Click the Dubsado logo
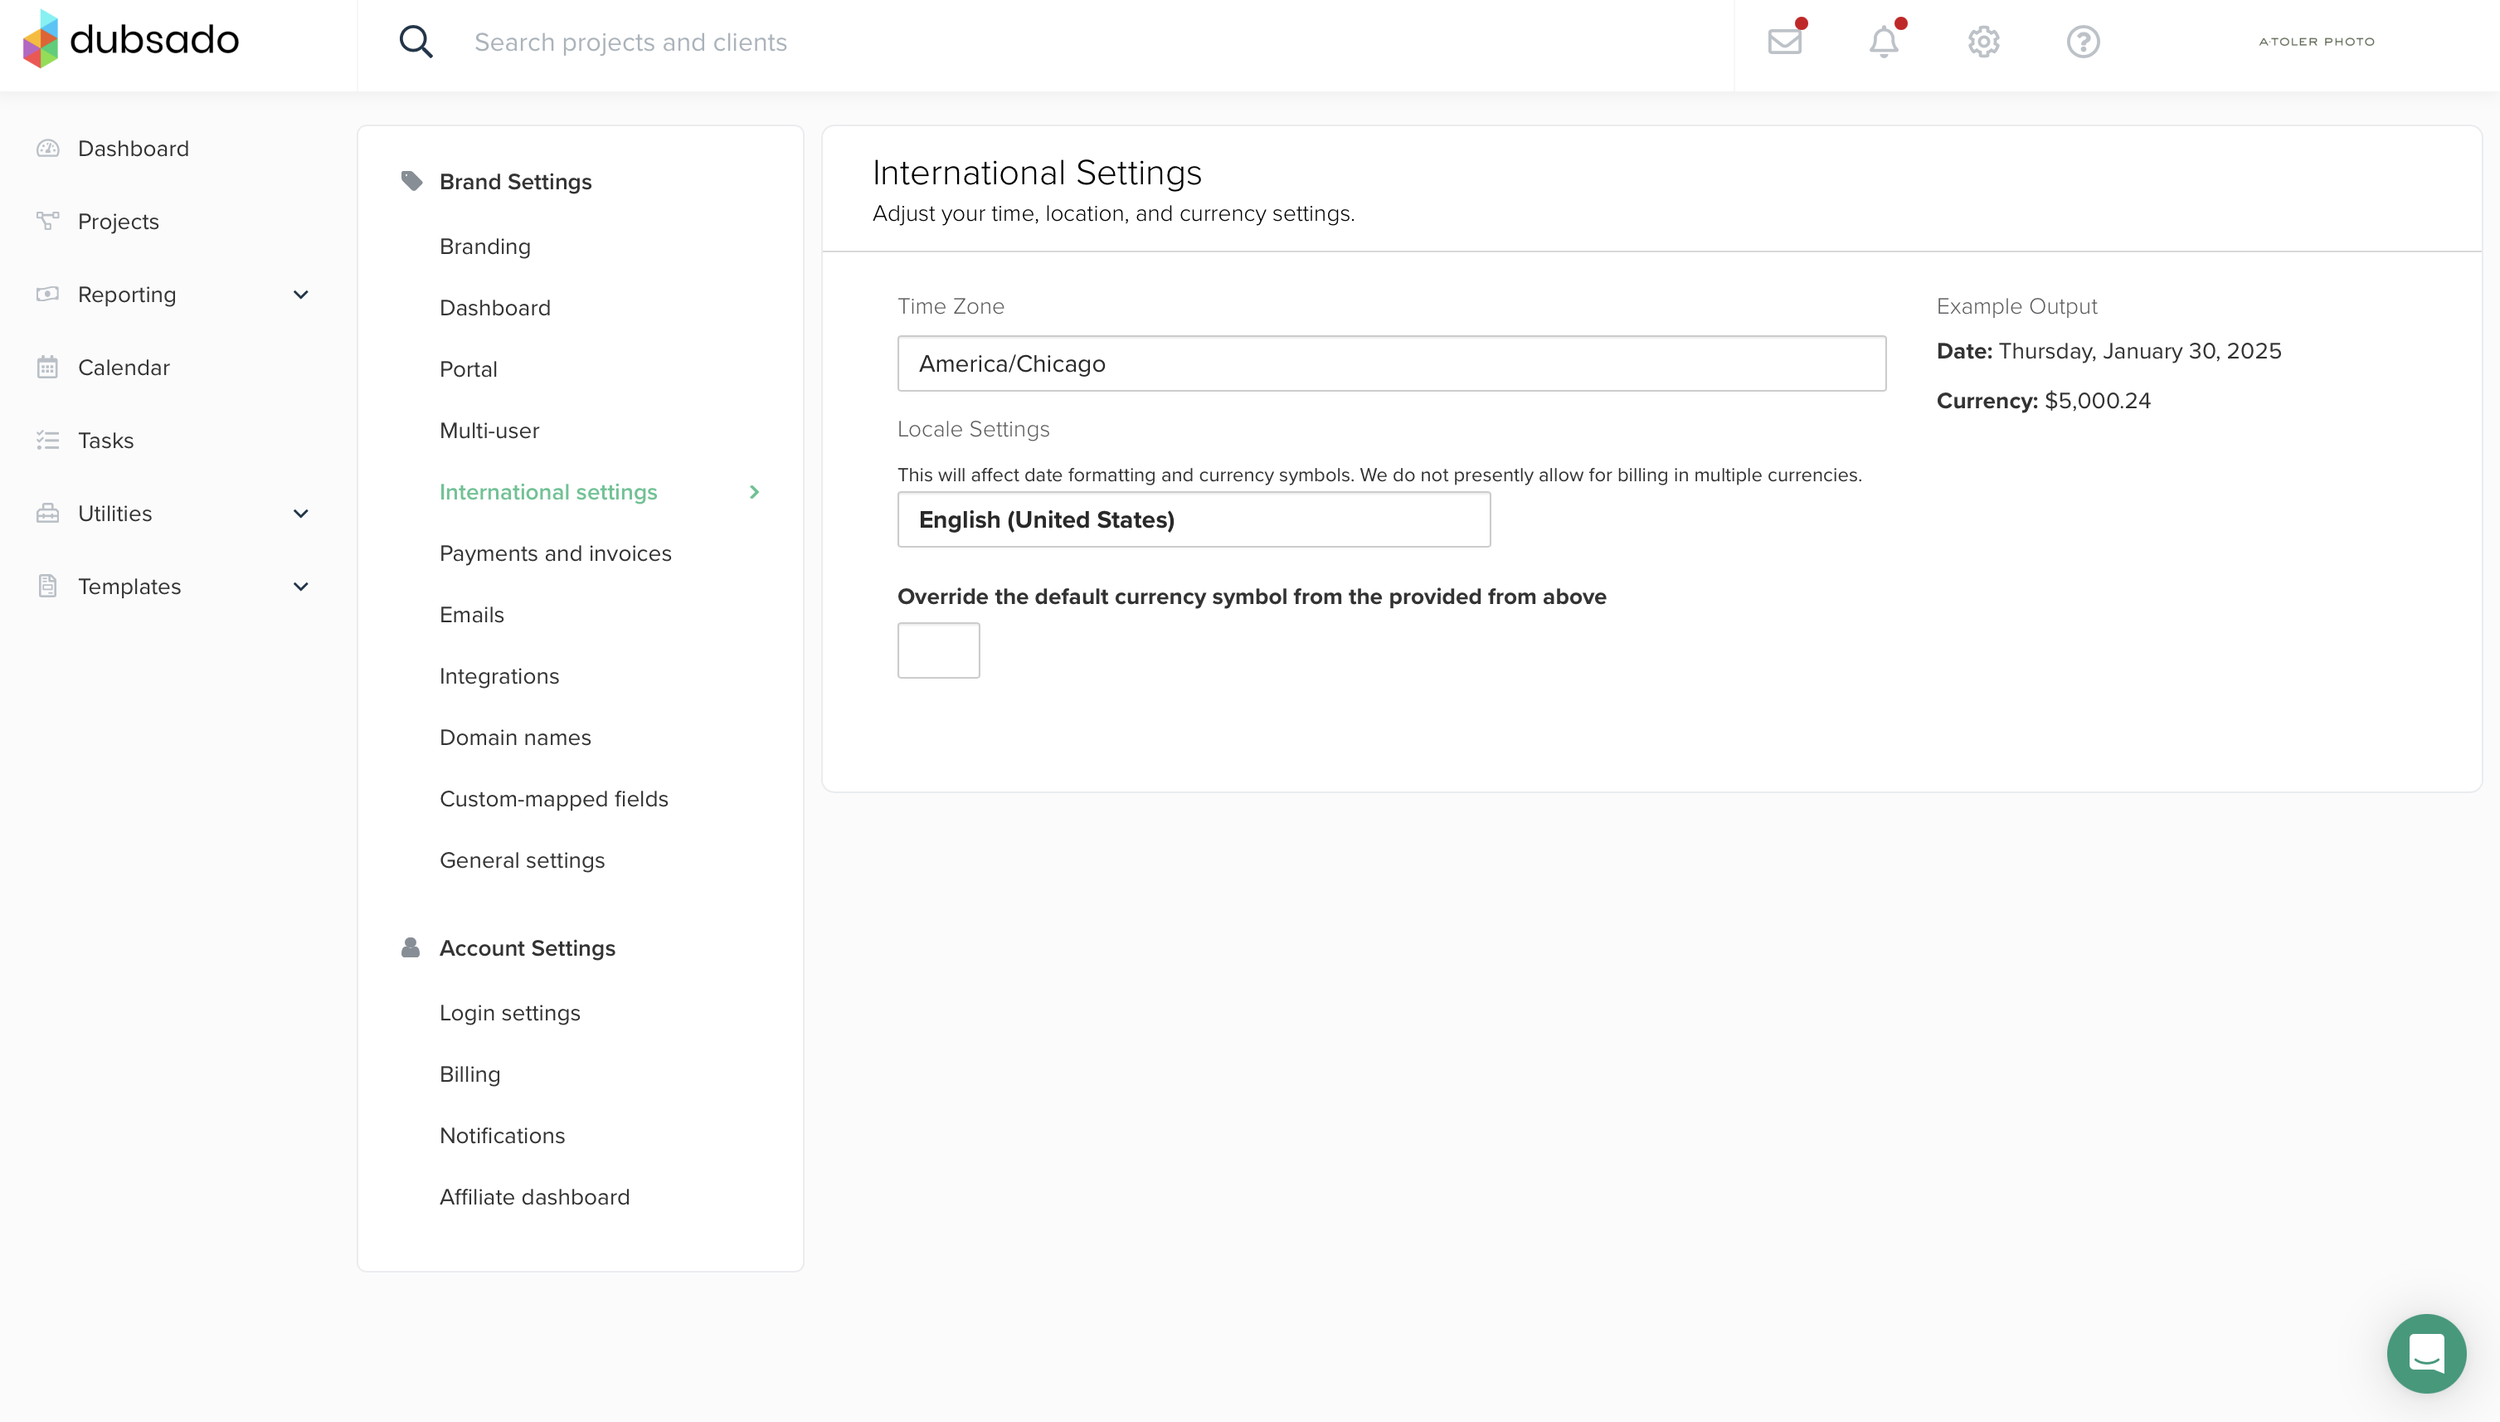The height and width of the screenshot is (1422, 2500). point(131,40)
